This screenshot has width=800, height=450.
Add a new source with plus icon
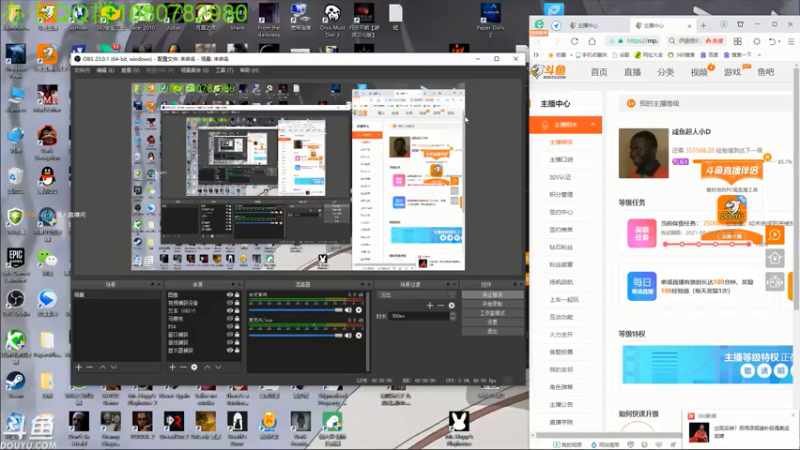click(172, 367)
